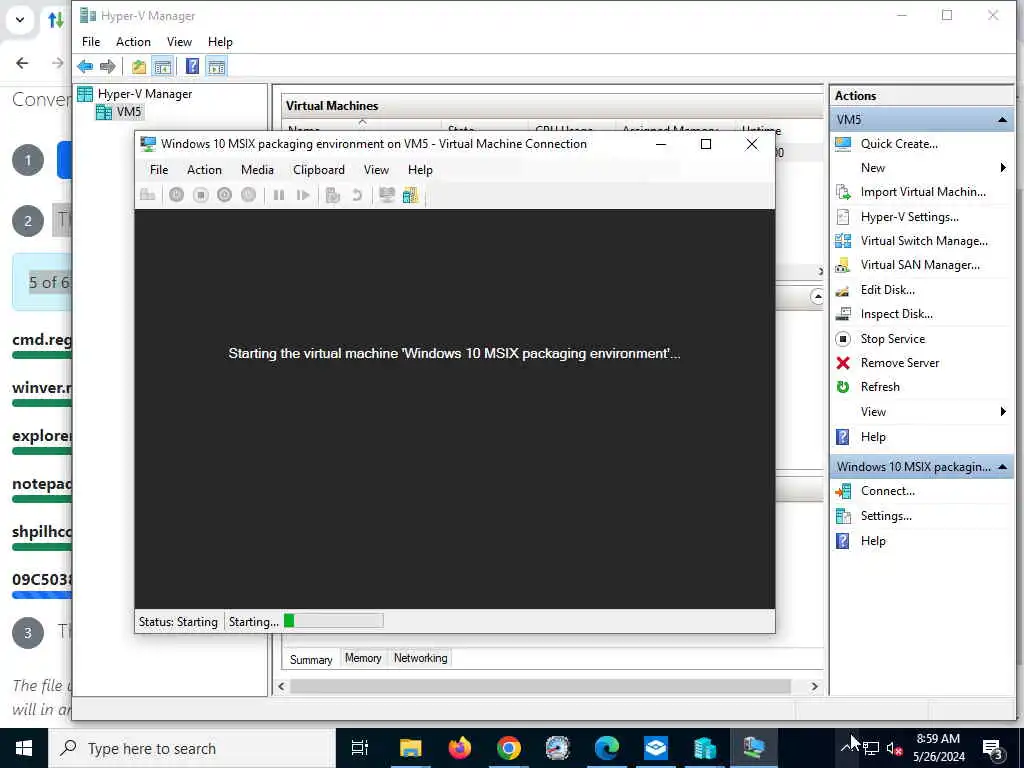Click Help under Windows 10 MSIX section
The image size is (1024, 768).
(x=872, y=541)
